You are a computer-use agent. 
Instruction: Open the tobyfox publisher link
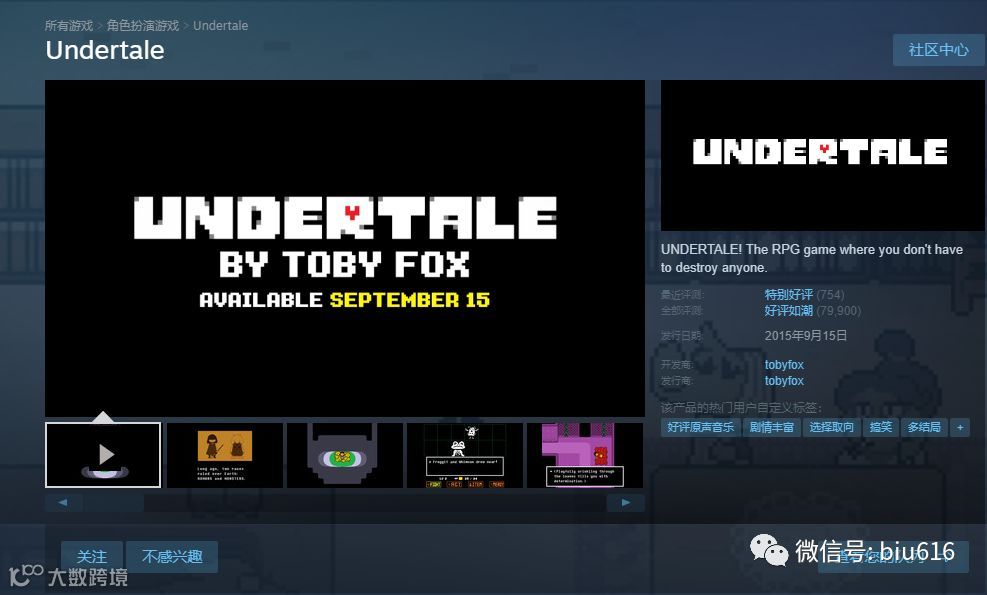pyautogui.click(x=784, y=381)
